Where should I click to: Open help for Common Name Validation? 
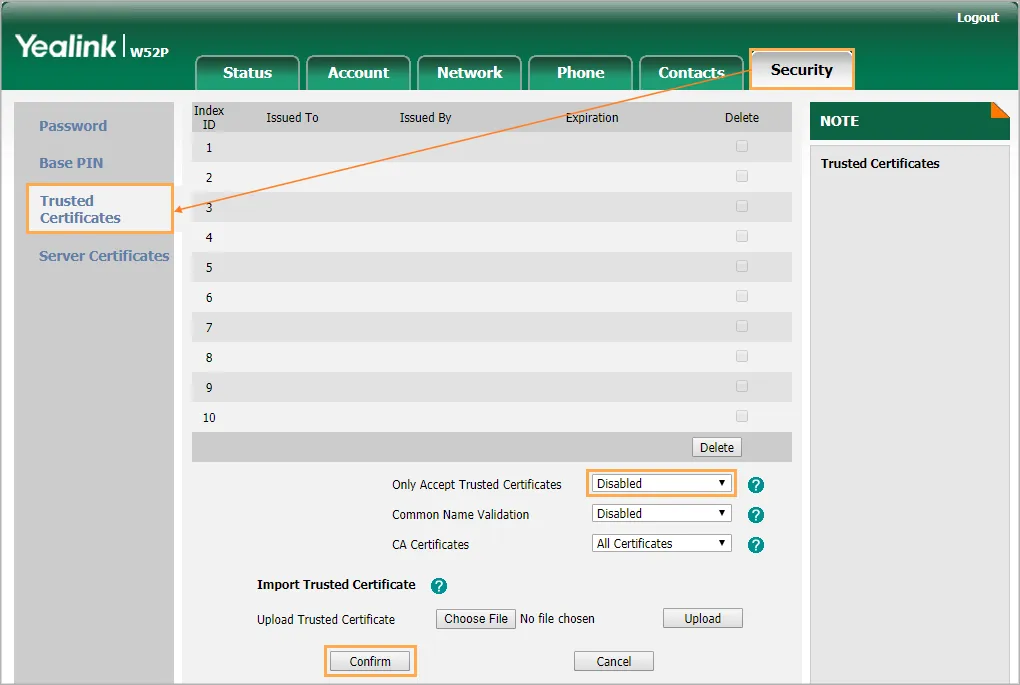pos(755,515)
